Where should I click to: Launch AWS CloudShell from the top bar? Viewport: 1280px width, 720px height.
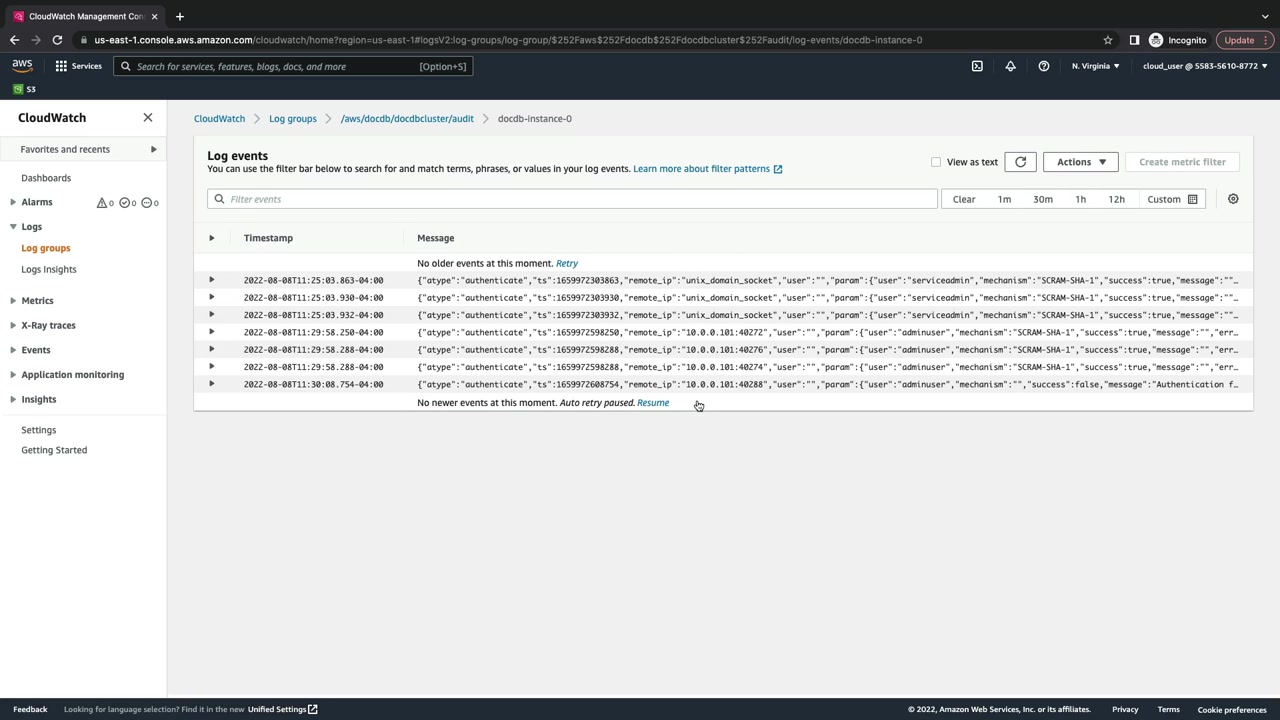pyautogui.click(x=977, y=66)
